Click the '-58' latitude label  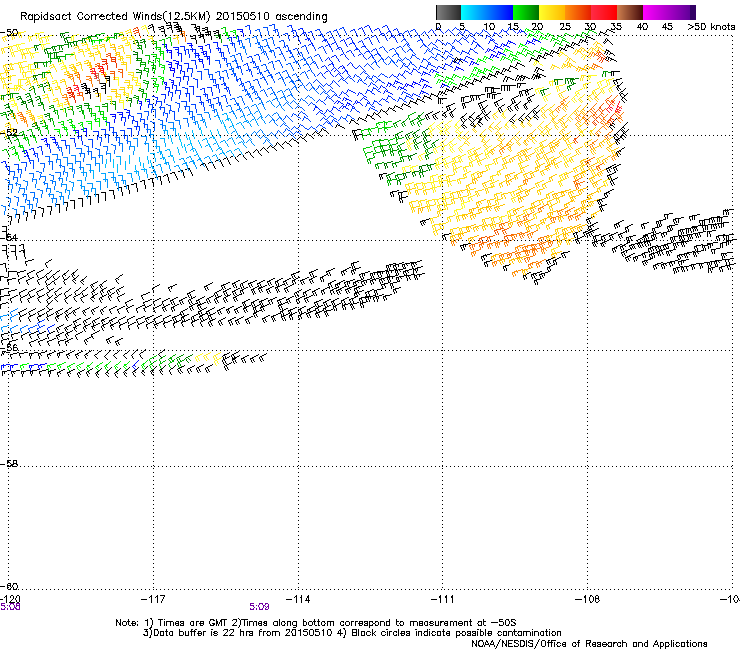click(x=9, y=464)
